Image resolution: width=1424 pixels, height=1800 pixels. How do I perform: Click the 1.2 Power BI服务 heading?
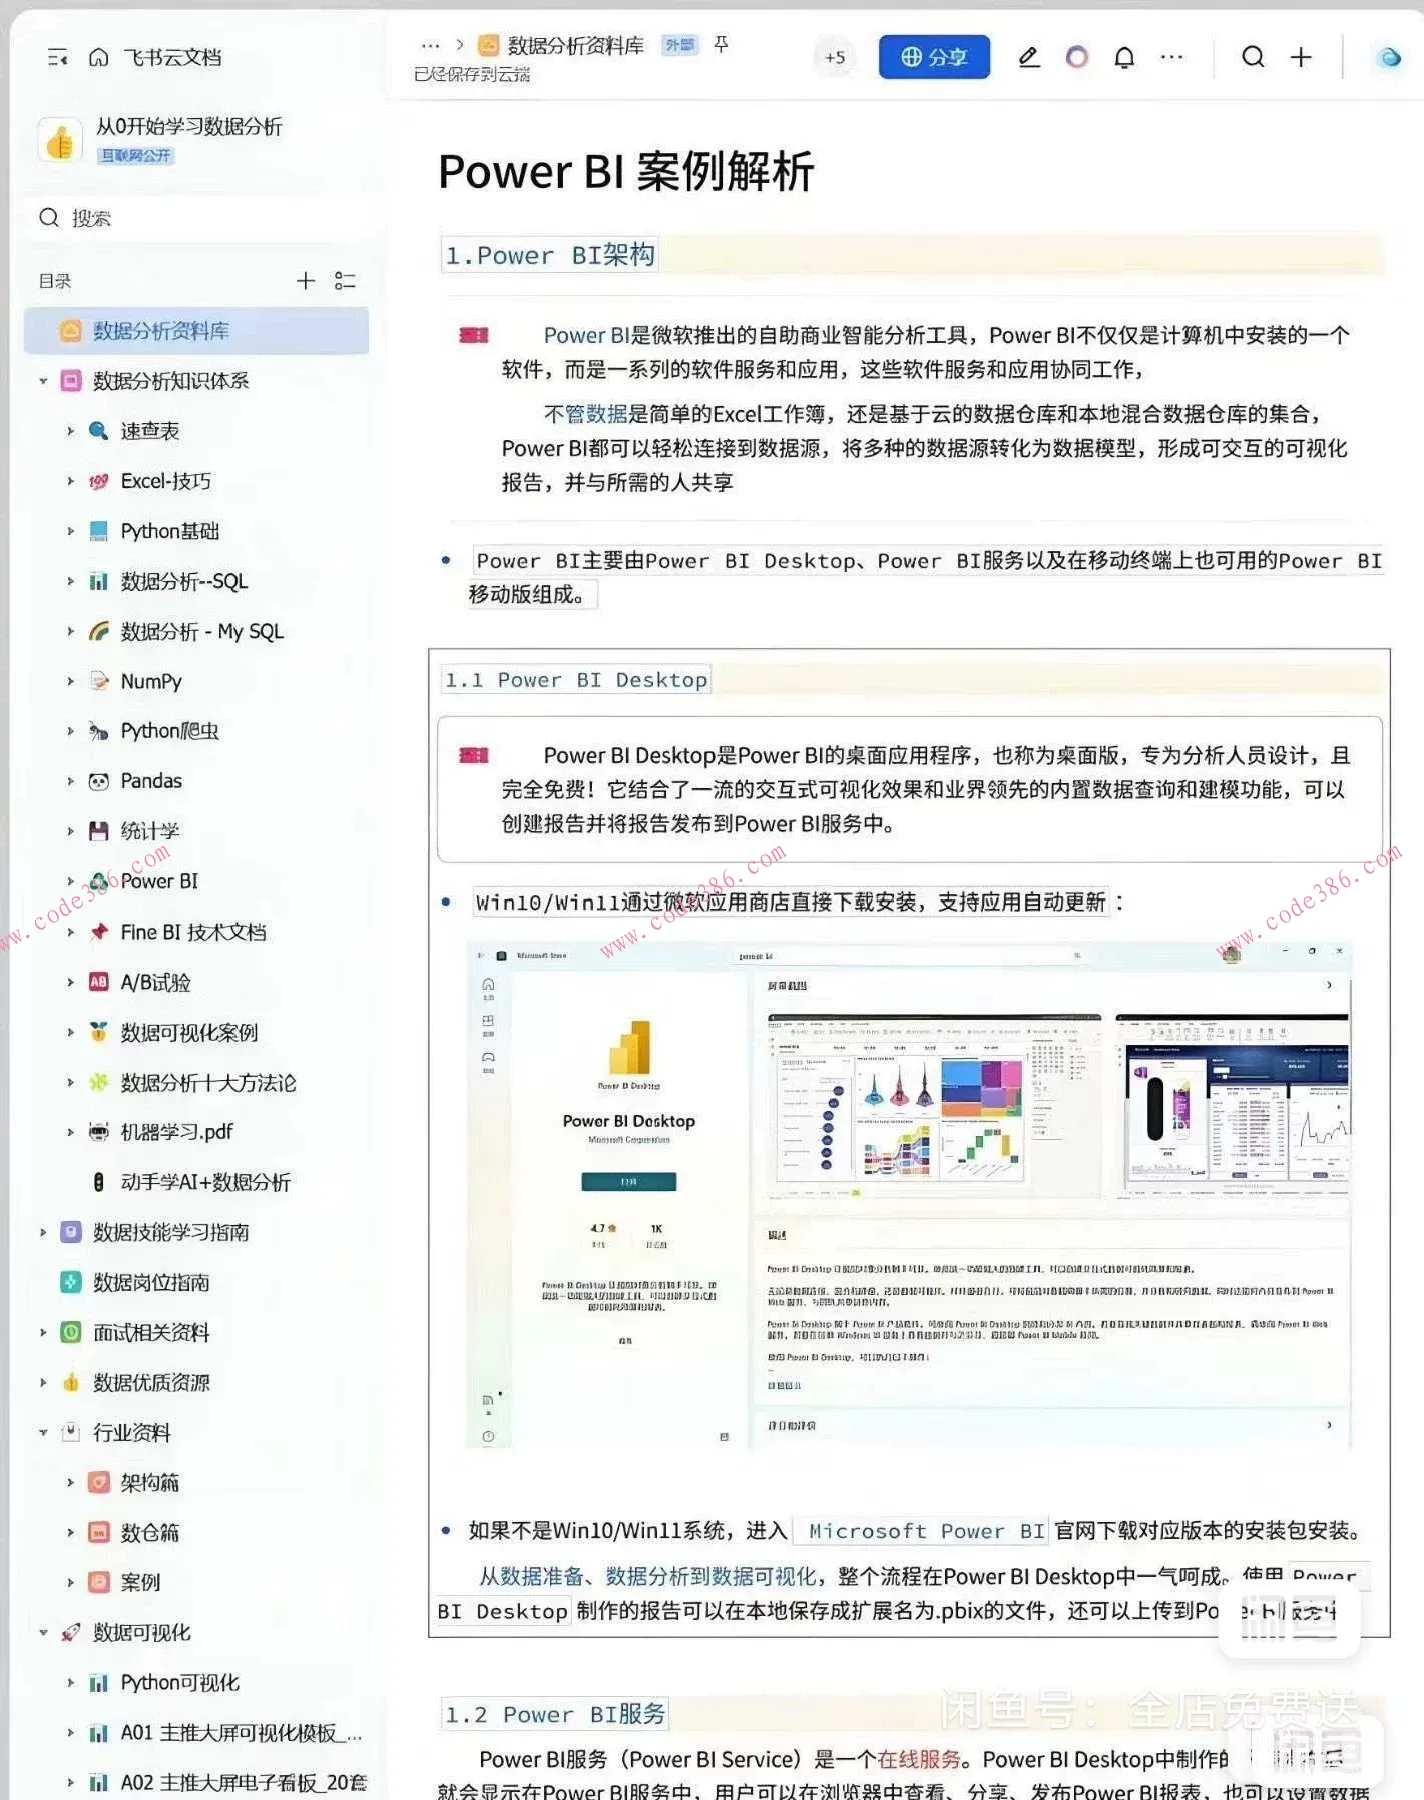(x=555, y=1714)
